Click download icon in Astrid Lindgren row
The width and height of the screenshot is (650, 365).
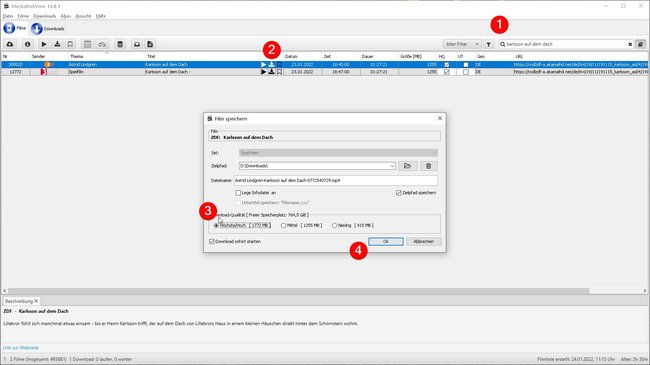[271, 65]
